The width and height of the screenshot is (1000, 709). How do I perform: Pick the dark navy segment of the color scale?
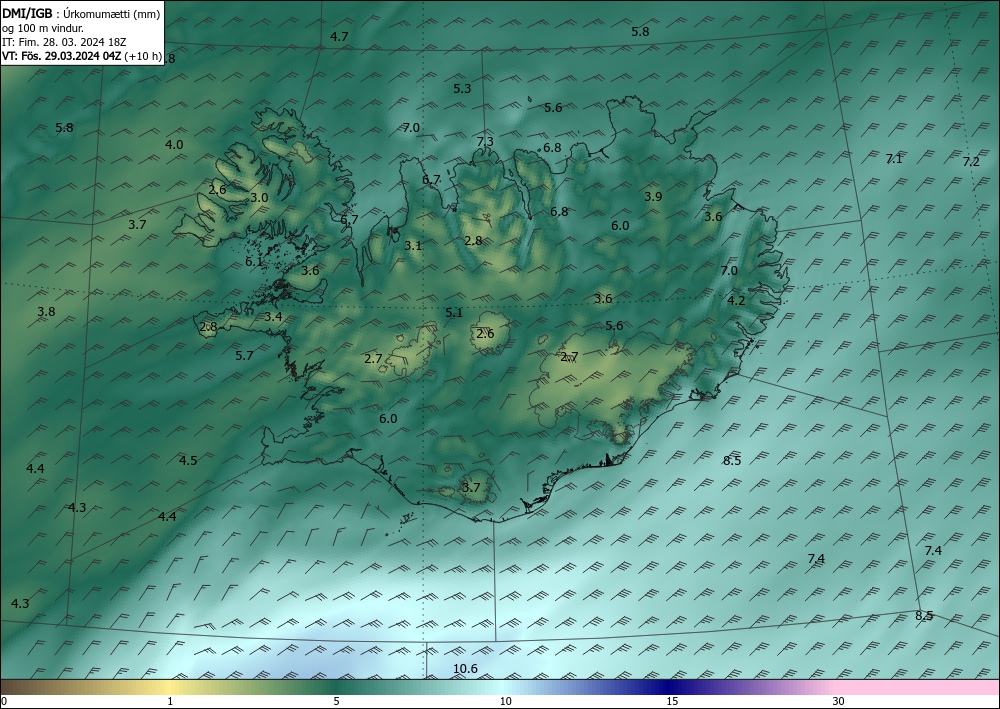tap(670, 687)
